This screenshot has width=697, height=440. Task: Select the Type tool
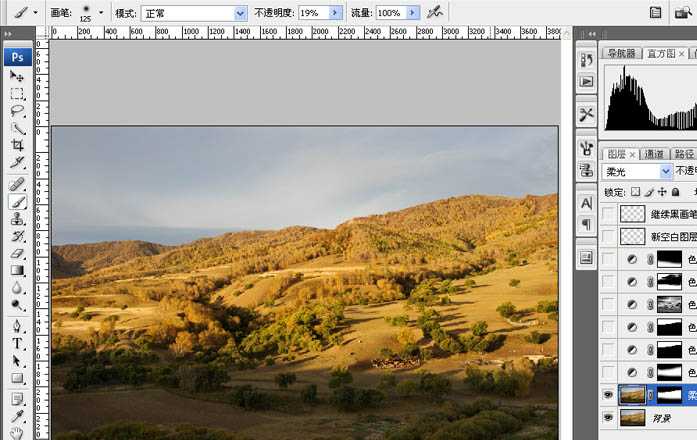click(x=17, y=344)
